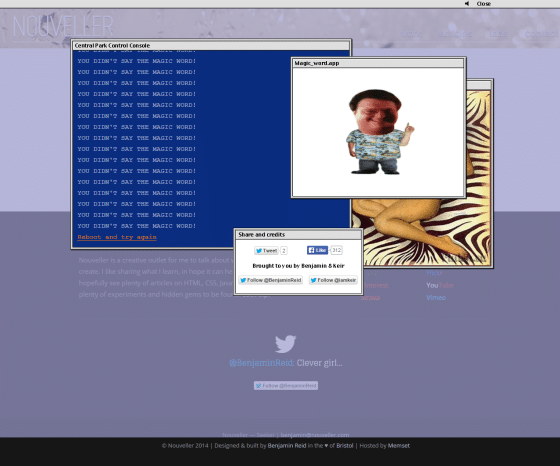Viewport: 560px width, 466px height.
Task: Mute sound with the speaker icon
Action: tap(466, 4)
